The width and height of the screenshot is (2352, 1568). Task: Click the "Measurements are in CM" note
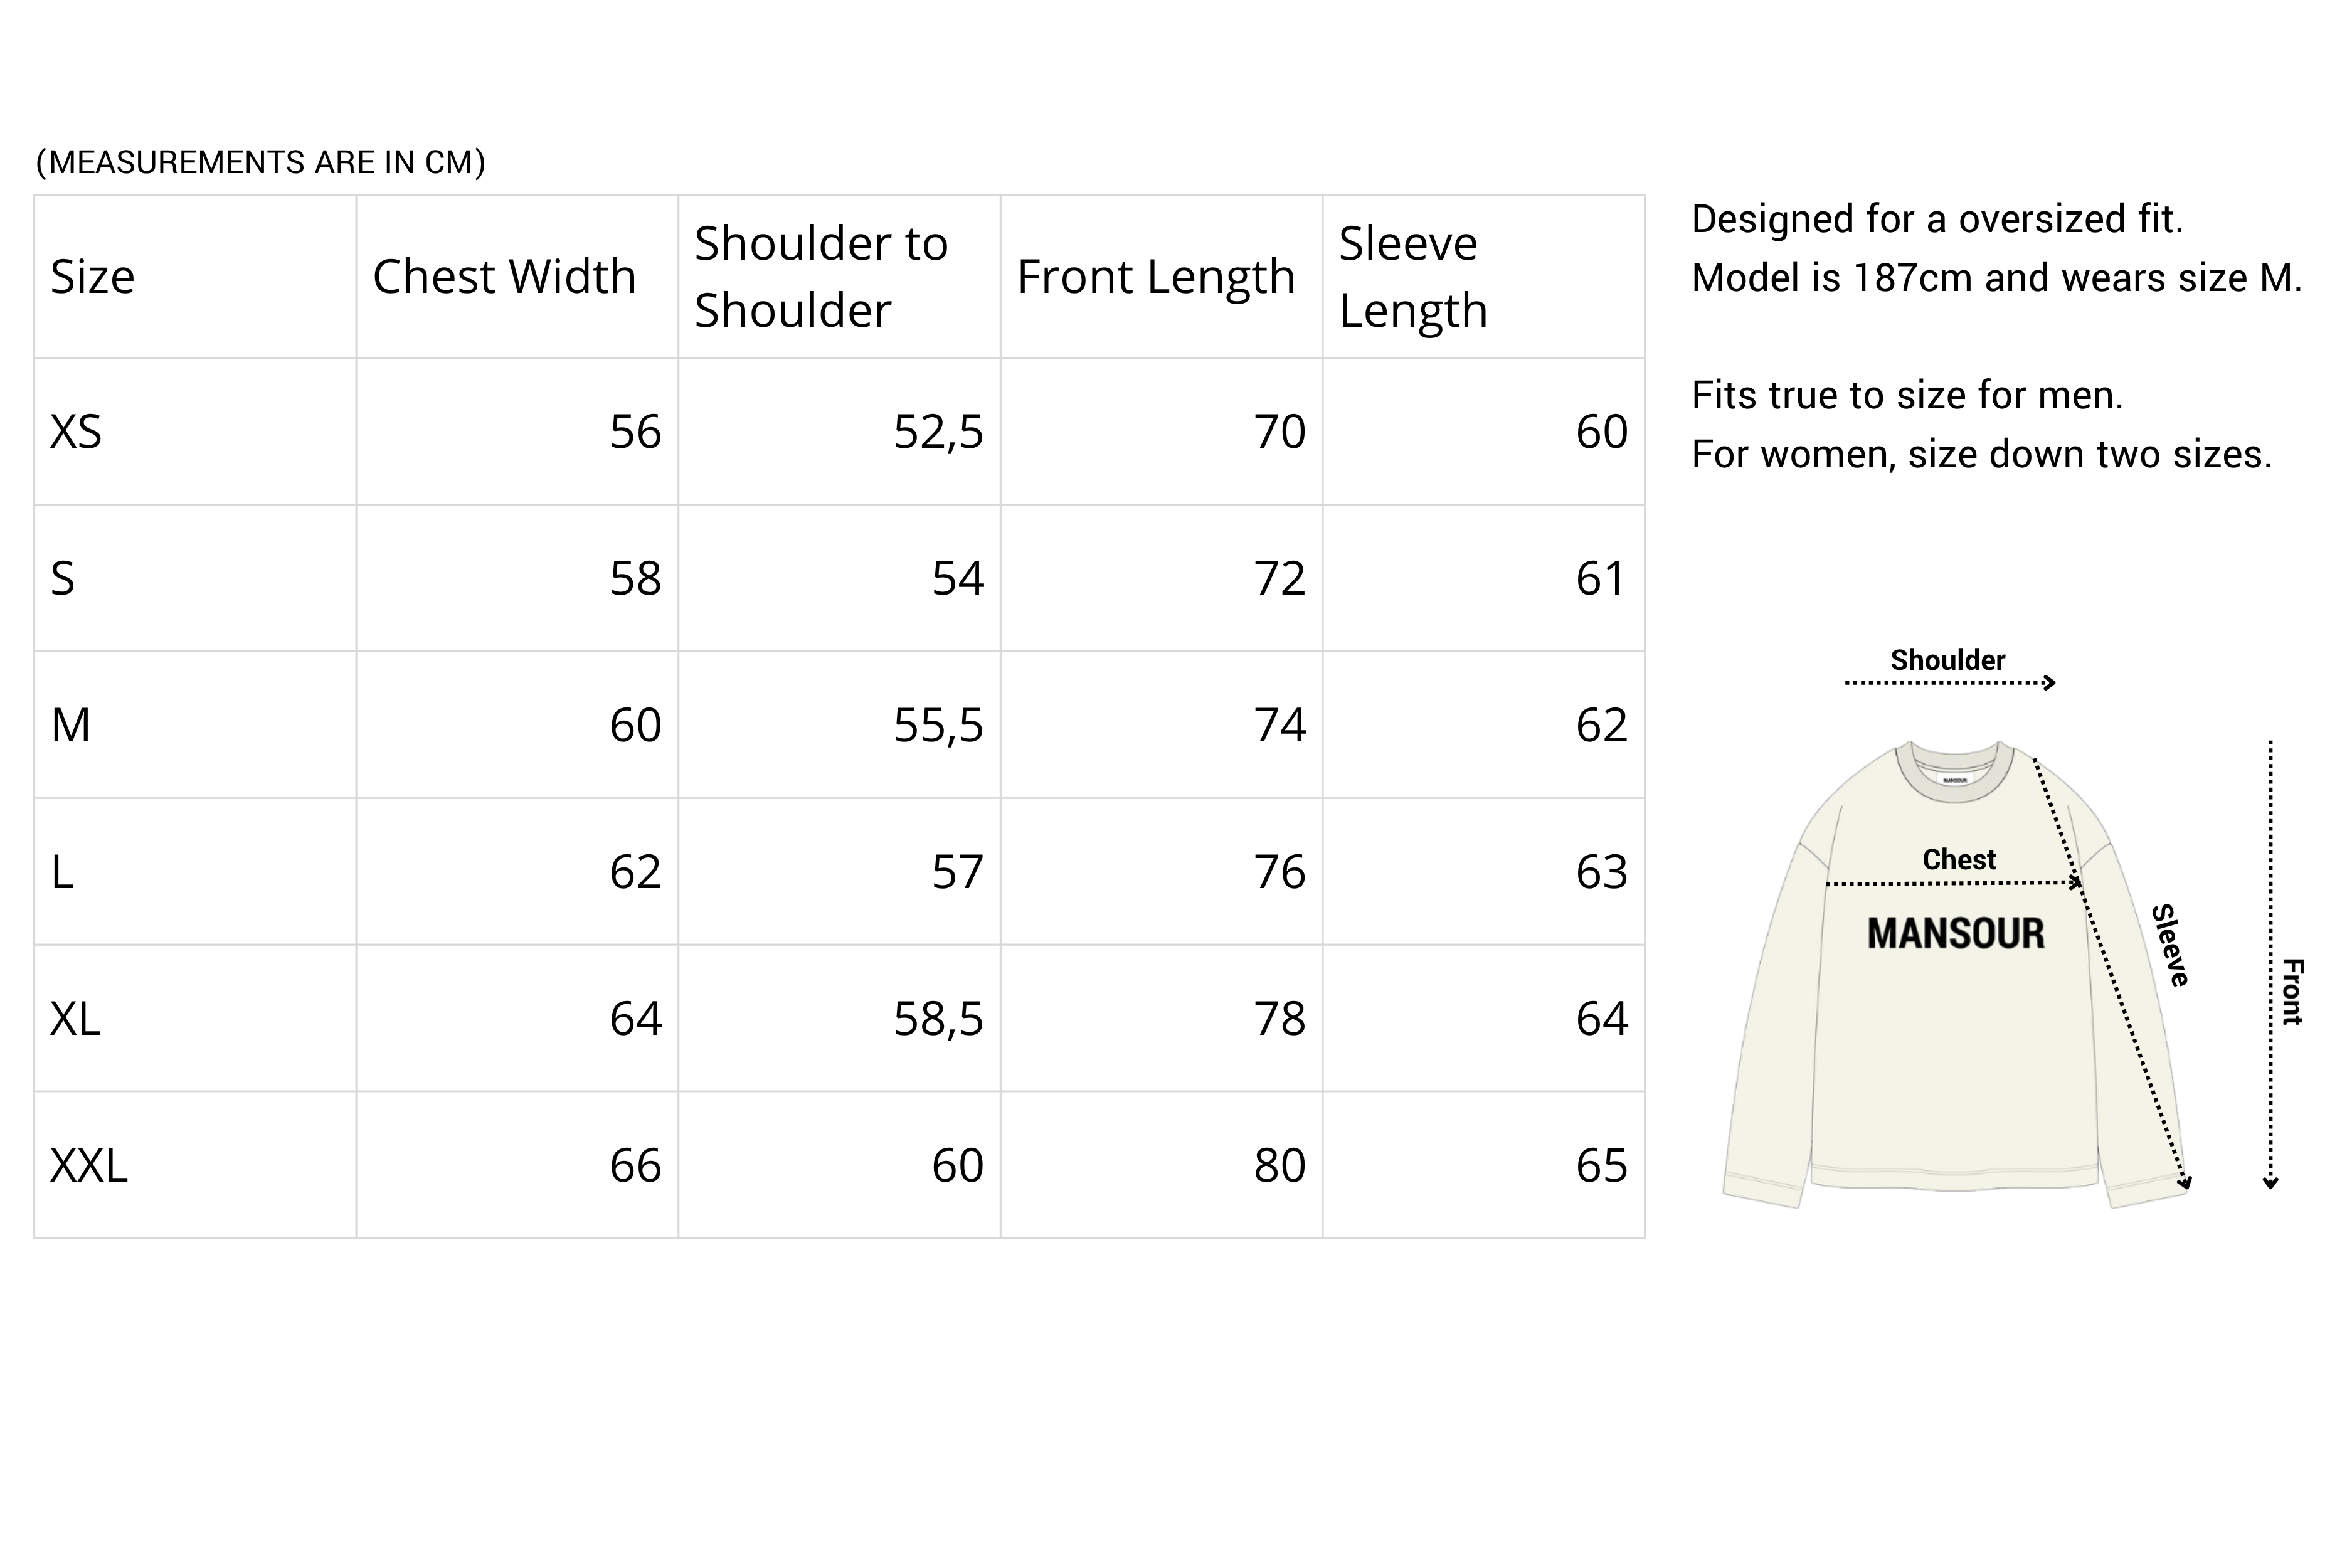pos(260,162)
